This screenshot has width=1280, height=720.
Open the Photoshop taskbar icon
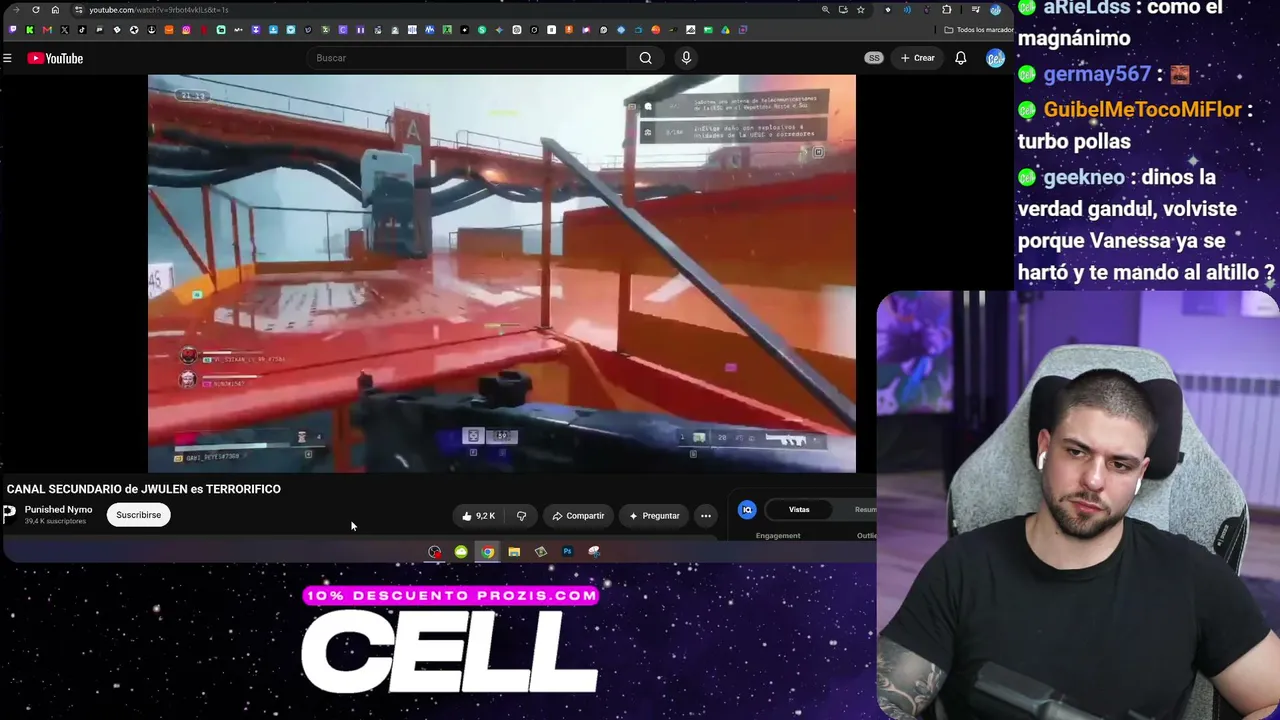[x=567, y=552]
